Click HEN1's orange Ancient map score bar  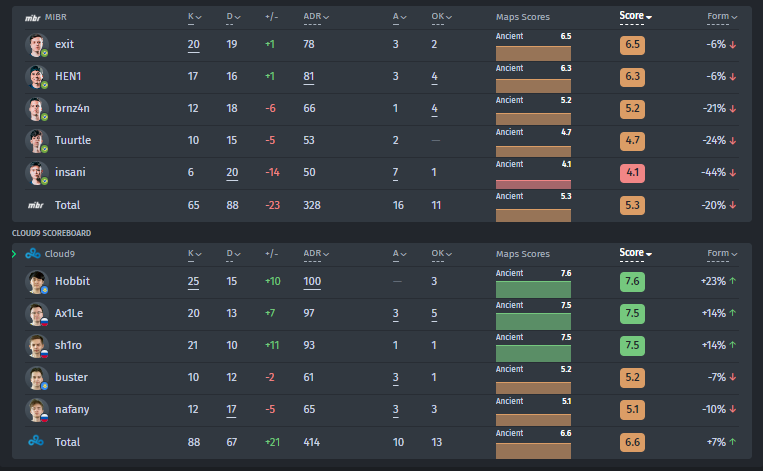pyautogui.click(x=533, y=86)
